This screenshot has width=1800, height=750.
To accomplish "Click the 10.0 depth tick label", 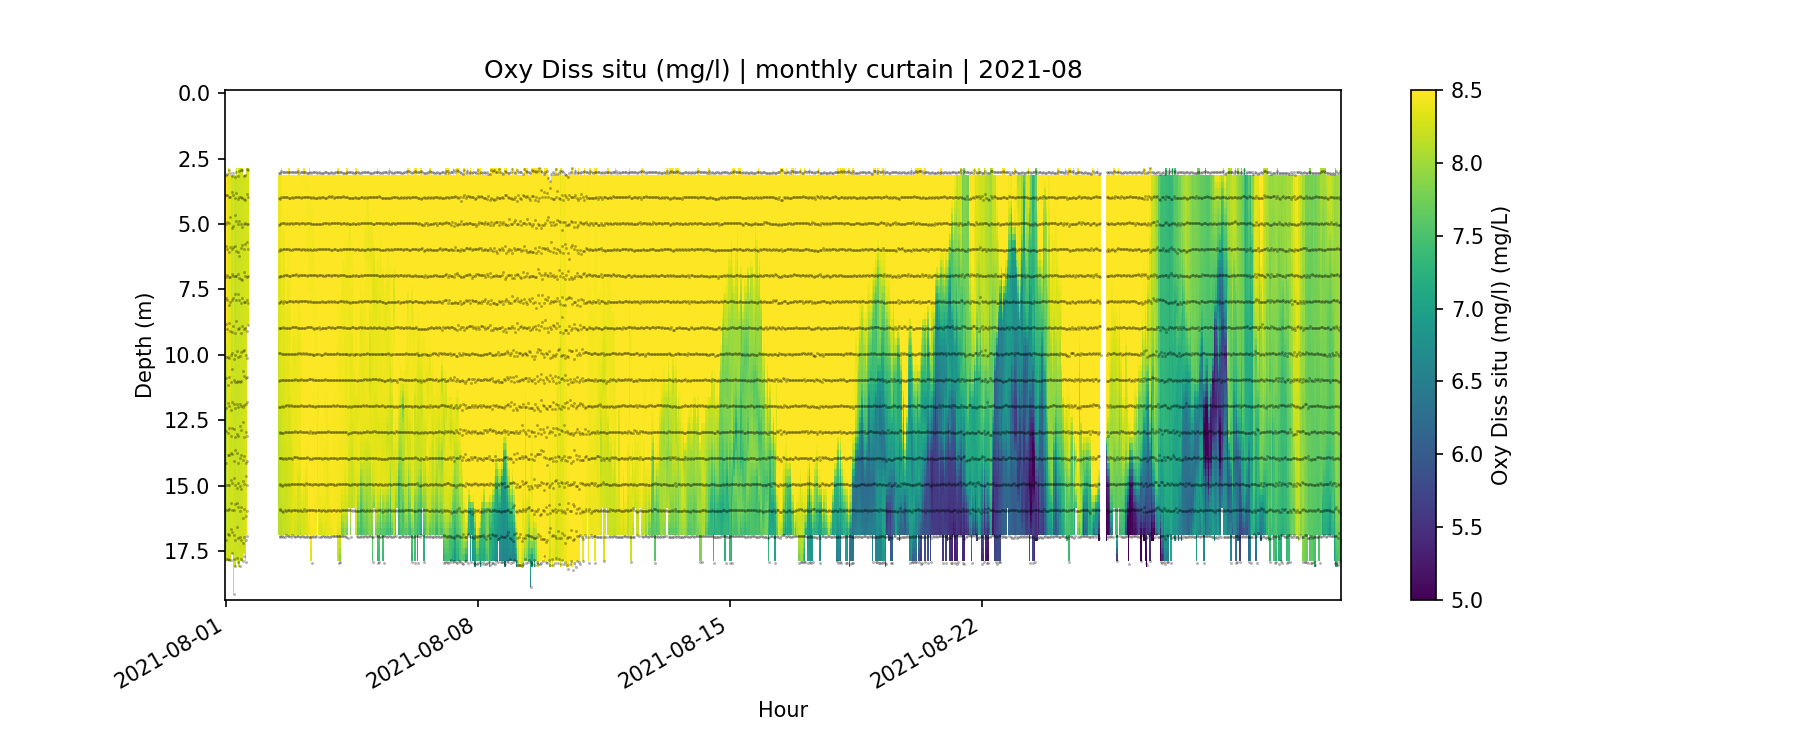I will click(189, 356).
